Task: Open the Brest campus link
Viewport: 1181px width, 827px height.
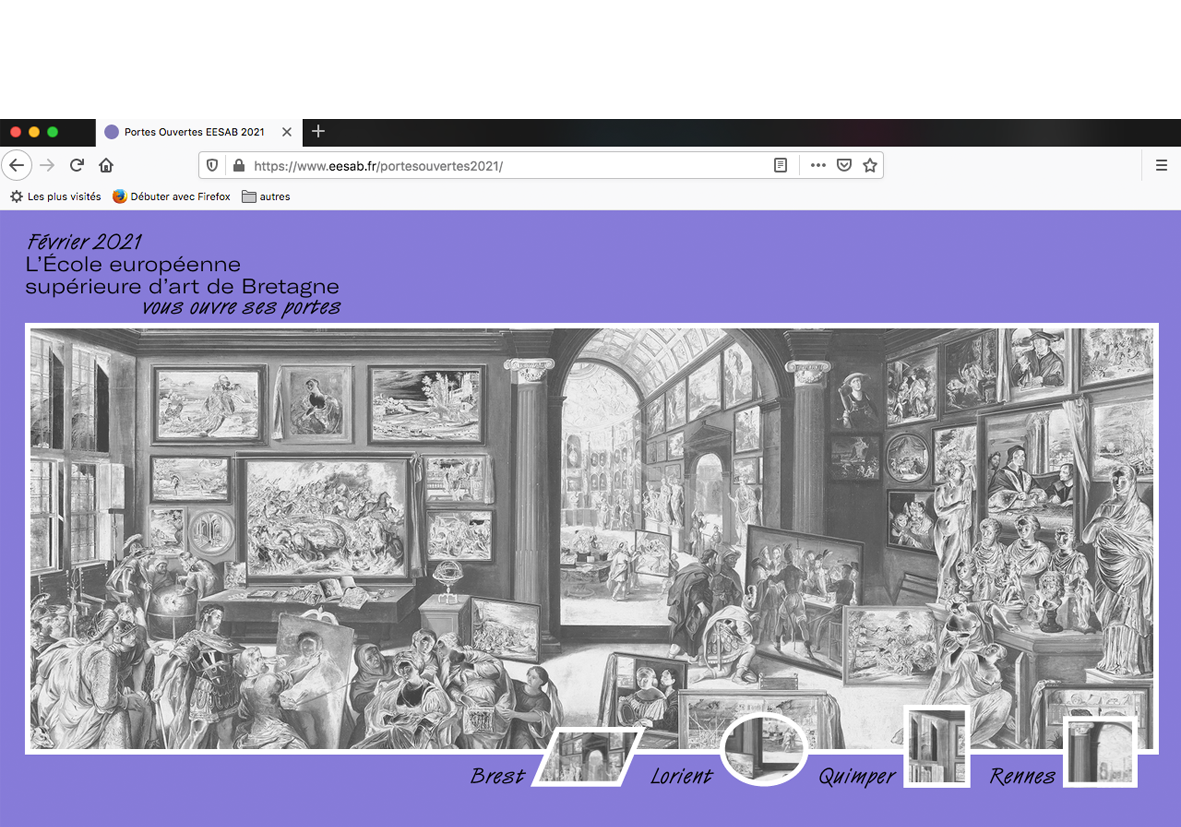Action: (497, 776)
